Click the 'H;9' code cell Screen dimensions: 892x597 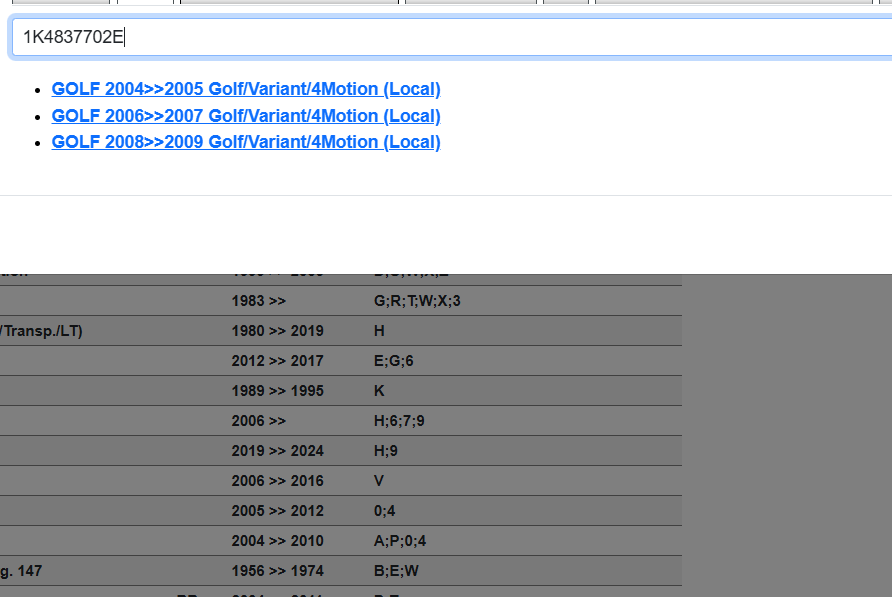tap(386, 451)
